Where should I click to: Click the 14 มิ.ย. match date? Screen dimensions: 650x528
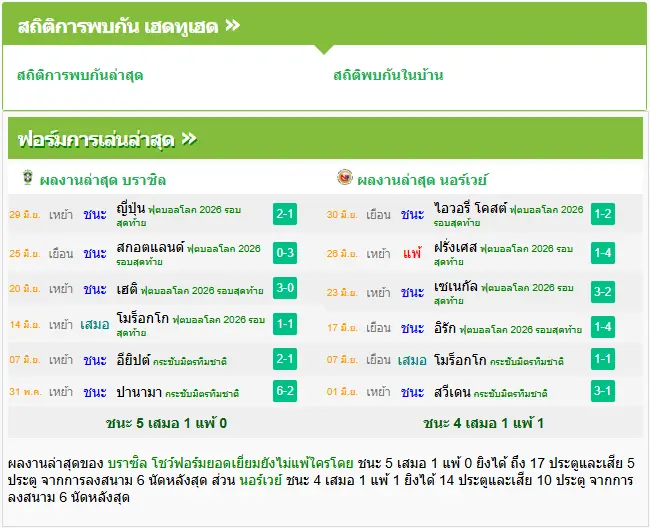(24, 325)
